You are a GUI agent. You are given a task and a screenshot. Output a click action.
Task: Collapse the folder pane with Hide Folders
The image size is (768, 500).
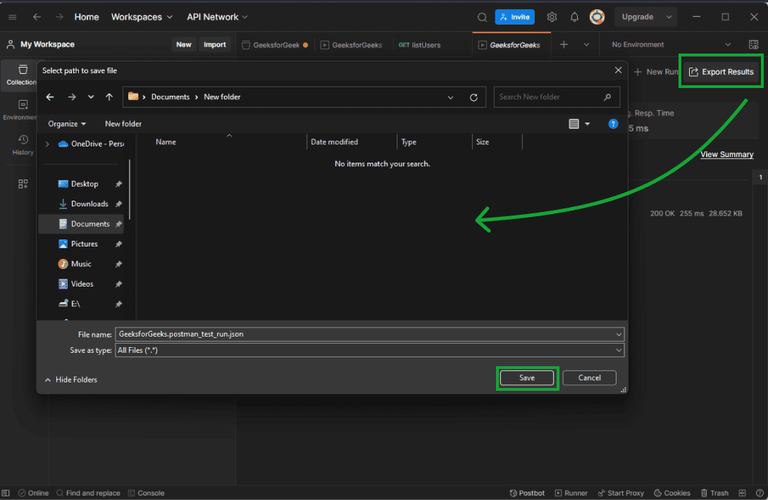(70, 379)
